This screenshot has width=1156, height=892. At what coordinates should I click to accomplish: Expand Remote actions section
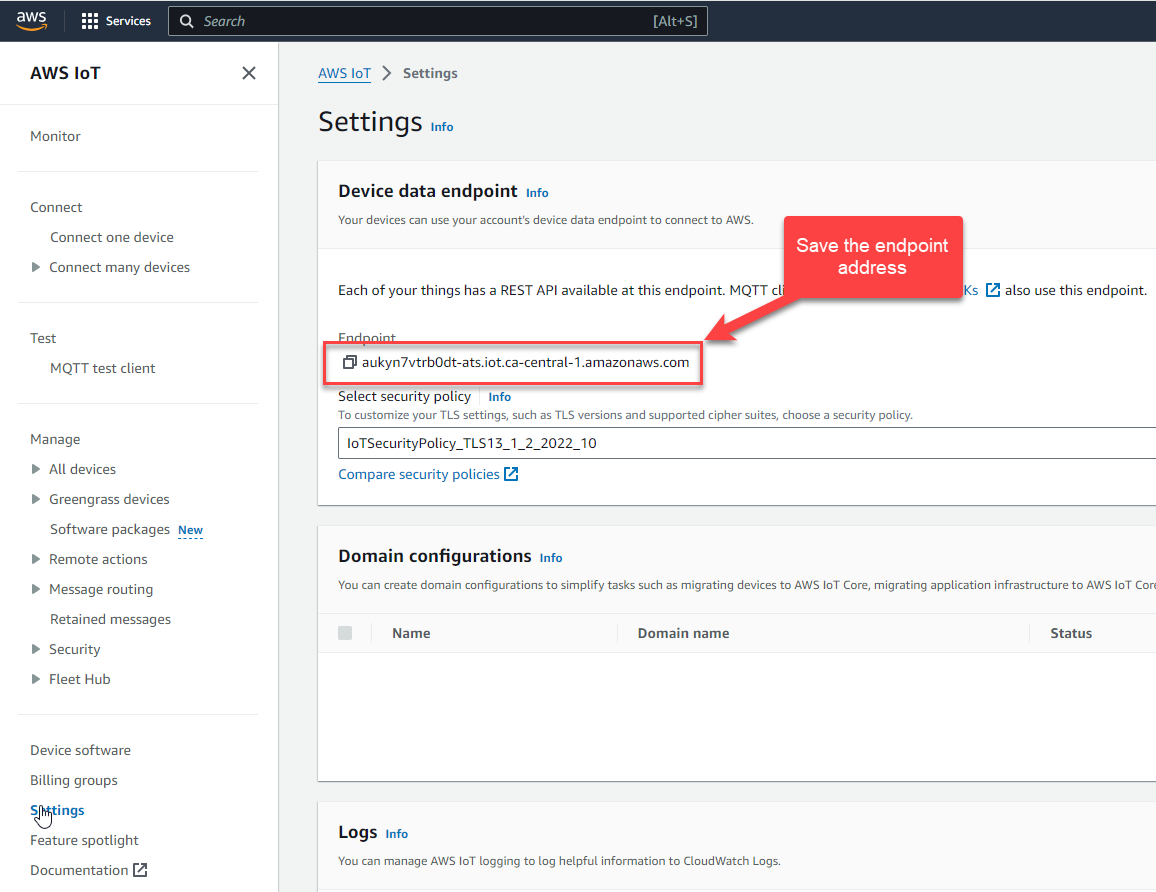[x=35, y=559]
